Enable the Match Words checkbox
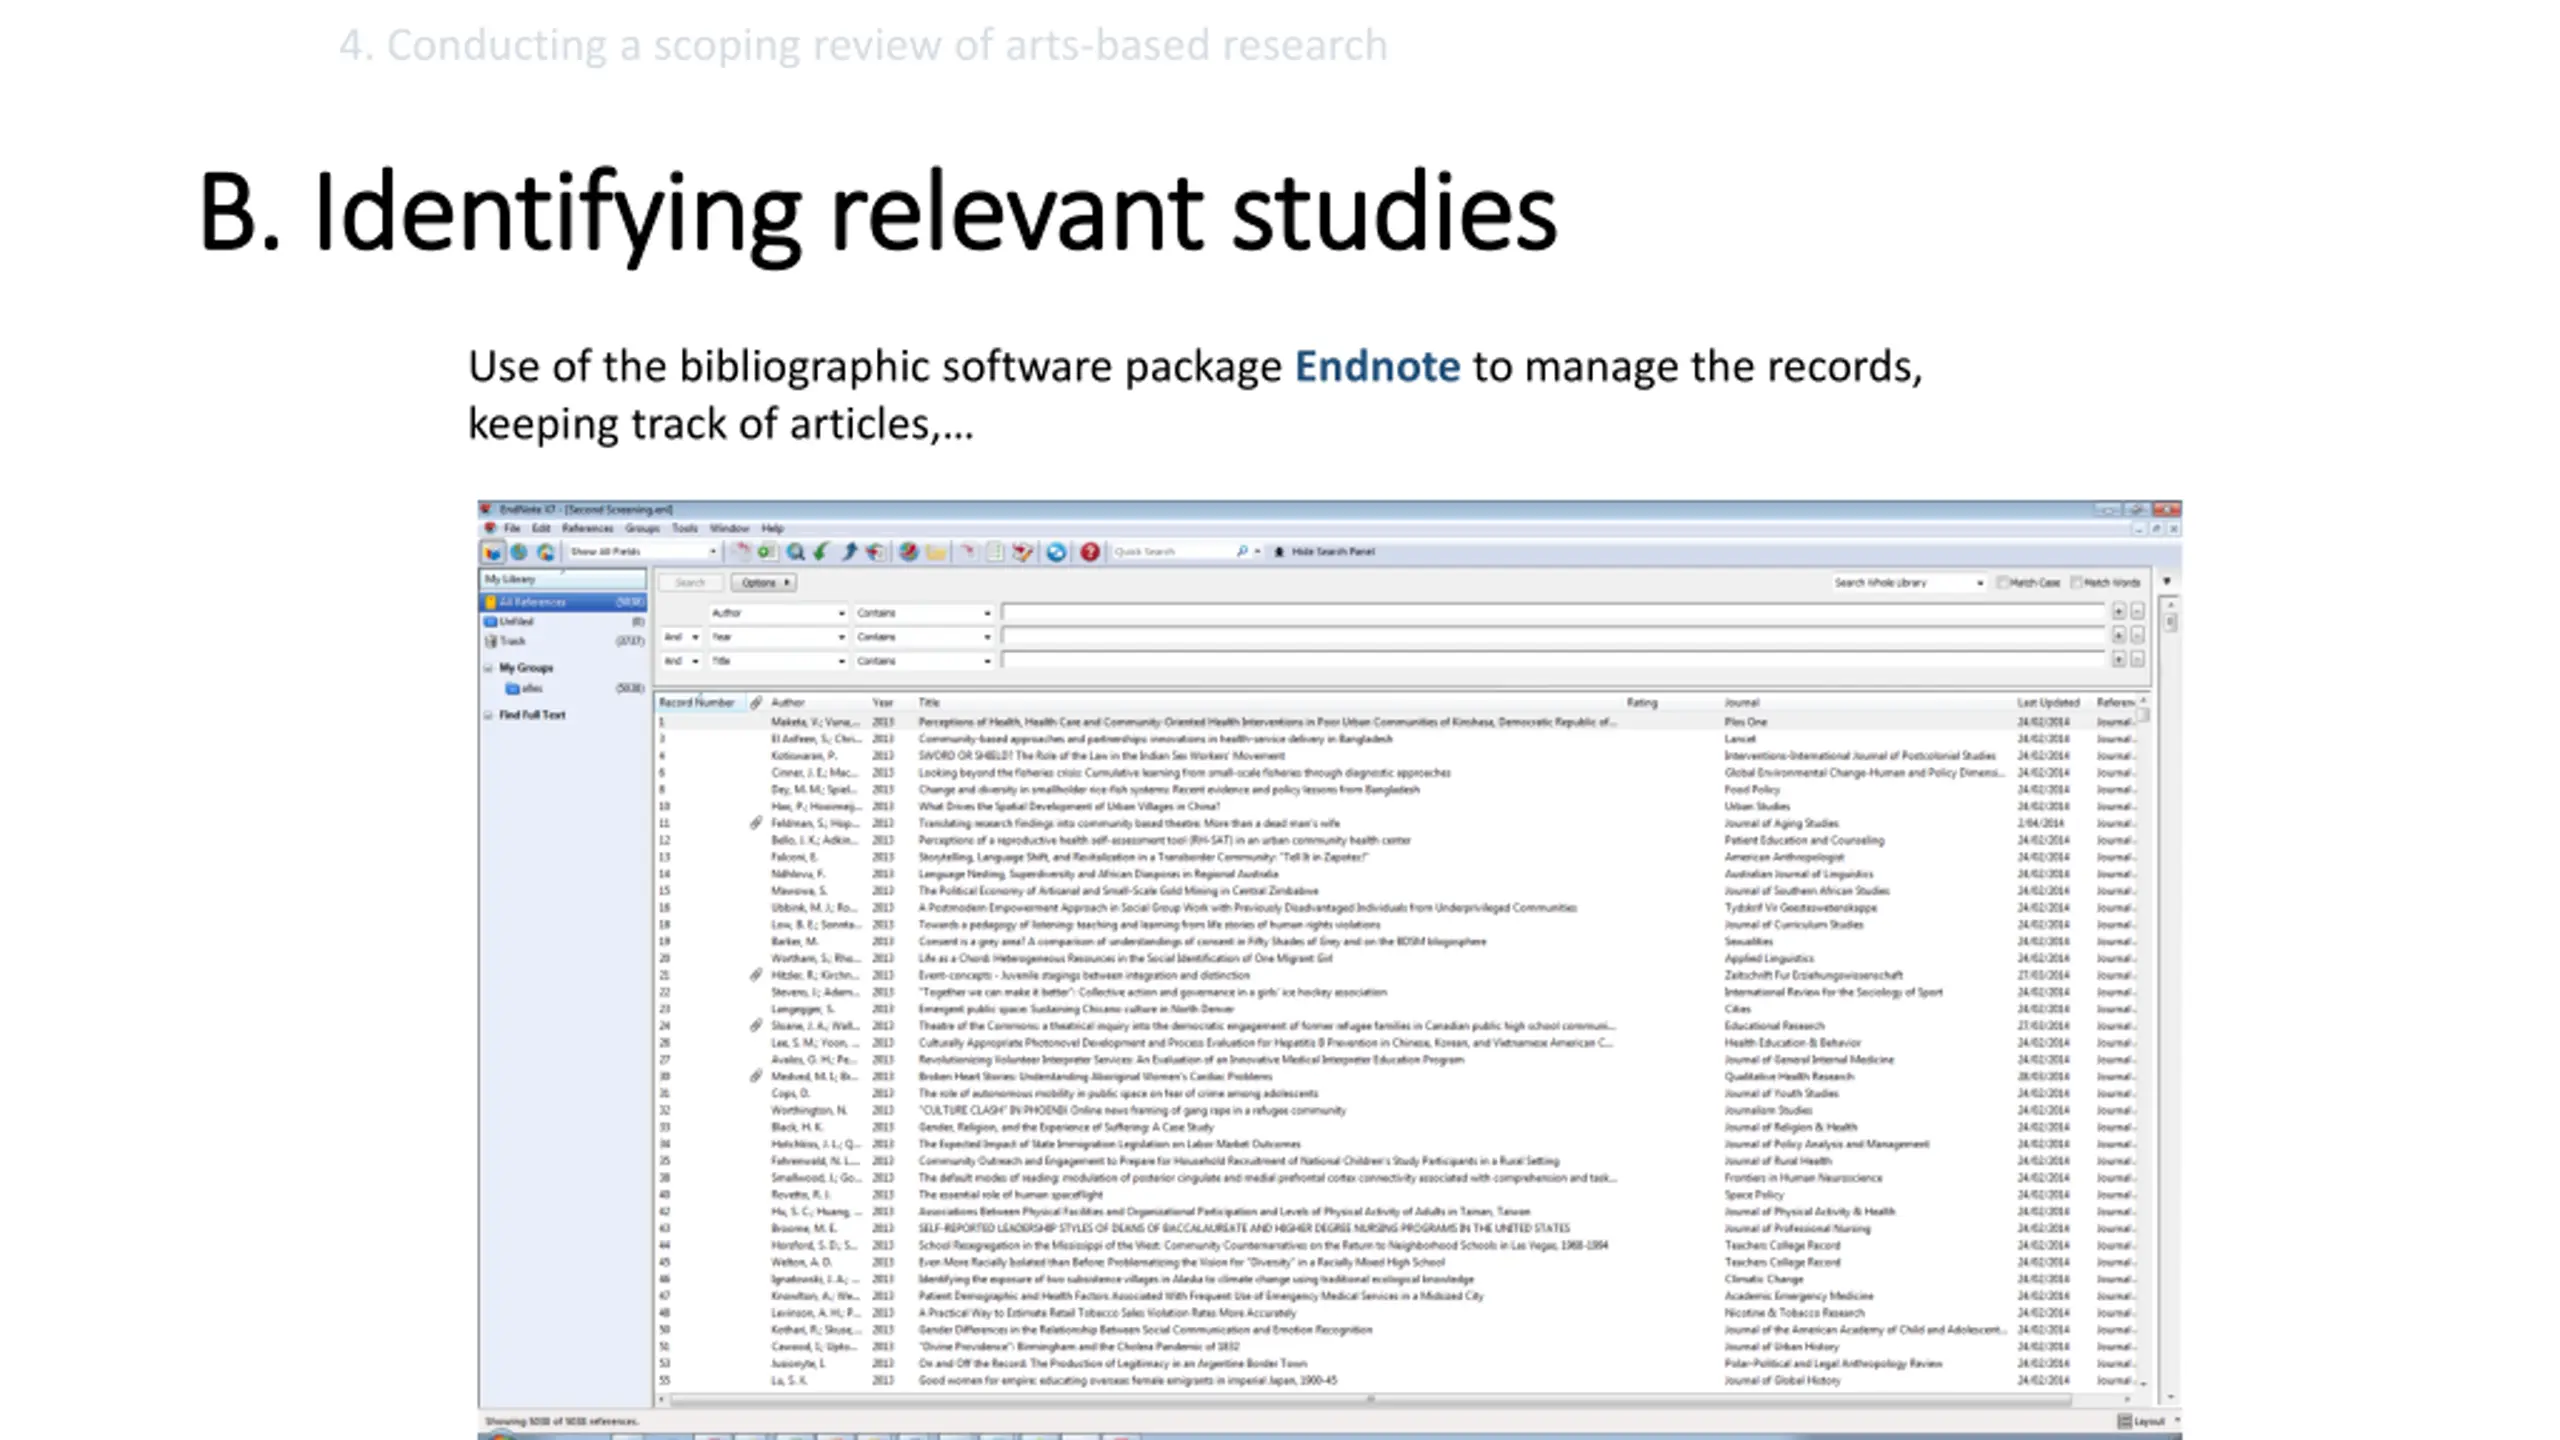The height and width of the screenshot is (1440, 2560). click(x=2076, y=582)
